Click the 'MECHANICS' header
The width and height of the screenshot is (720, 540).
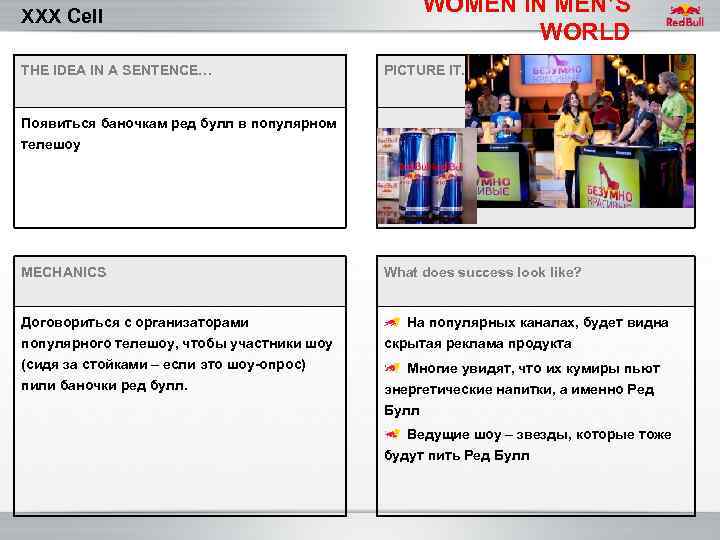(x=63, y=272)
